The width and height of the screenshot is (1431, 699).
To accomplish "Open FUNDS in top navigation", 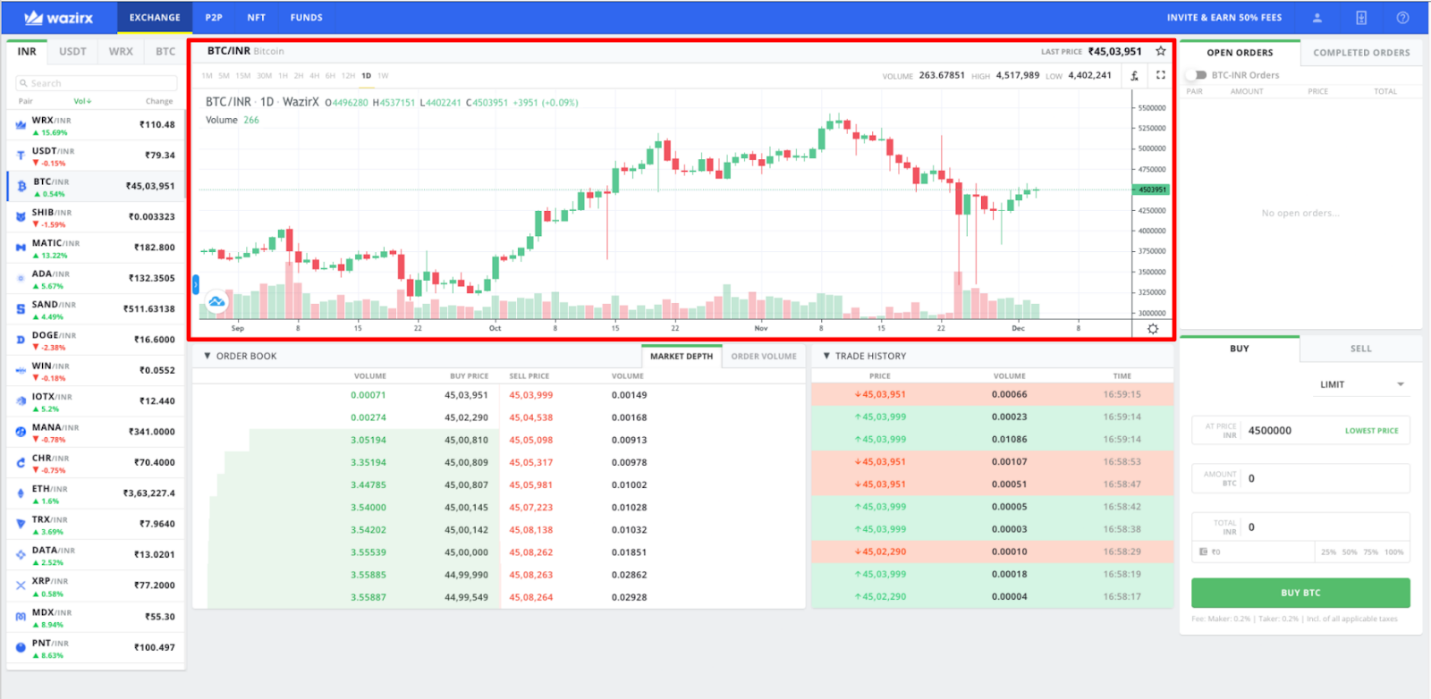I will point(306,18).
